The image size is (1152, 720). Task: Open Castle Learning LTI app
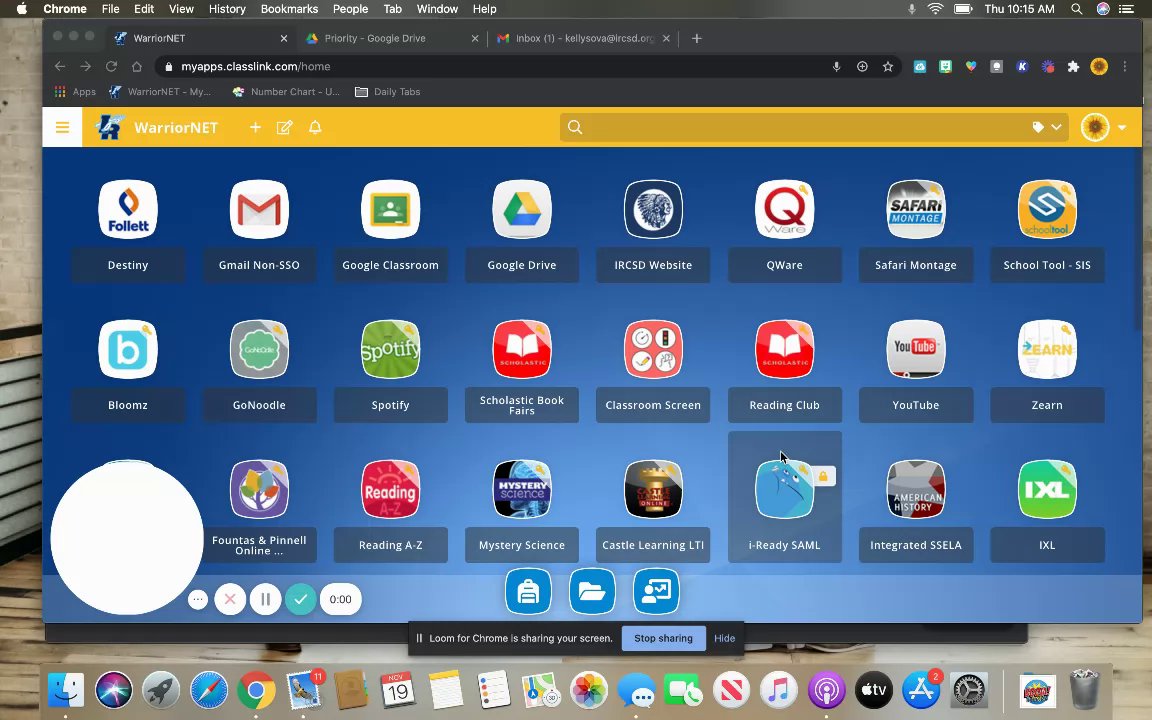pyautogui.click(x=653, y=489)
